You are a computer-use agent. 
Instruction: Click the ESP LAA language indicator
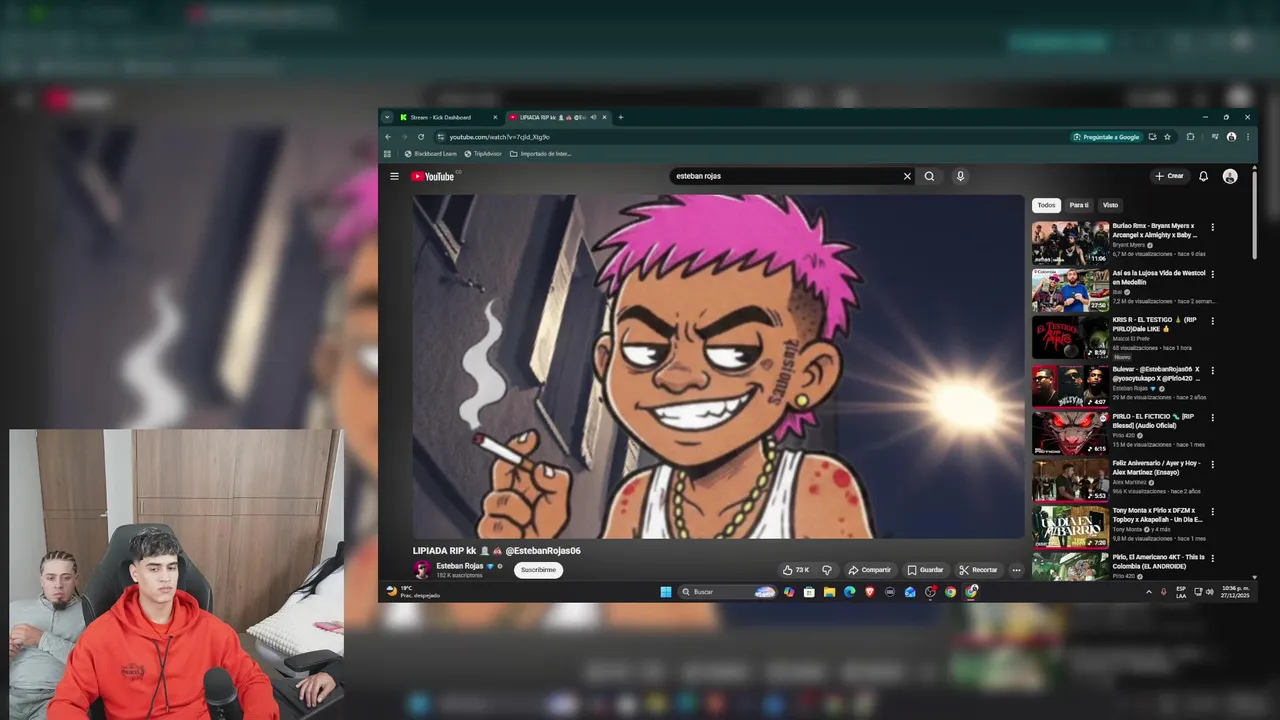tap(1181, 592)
